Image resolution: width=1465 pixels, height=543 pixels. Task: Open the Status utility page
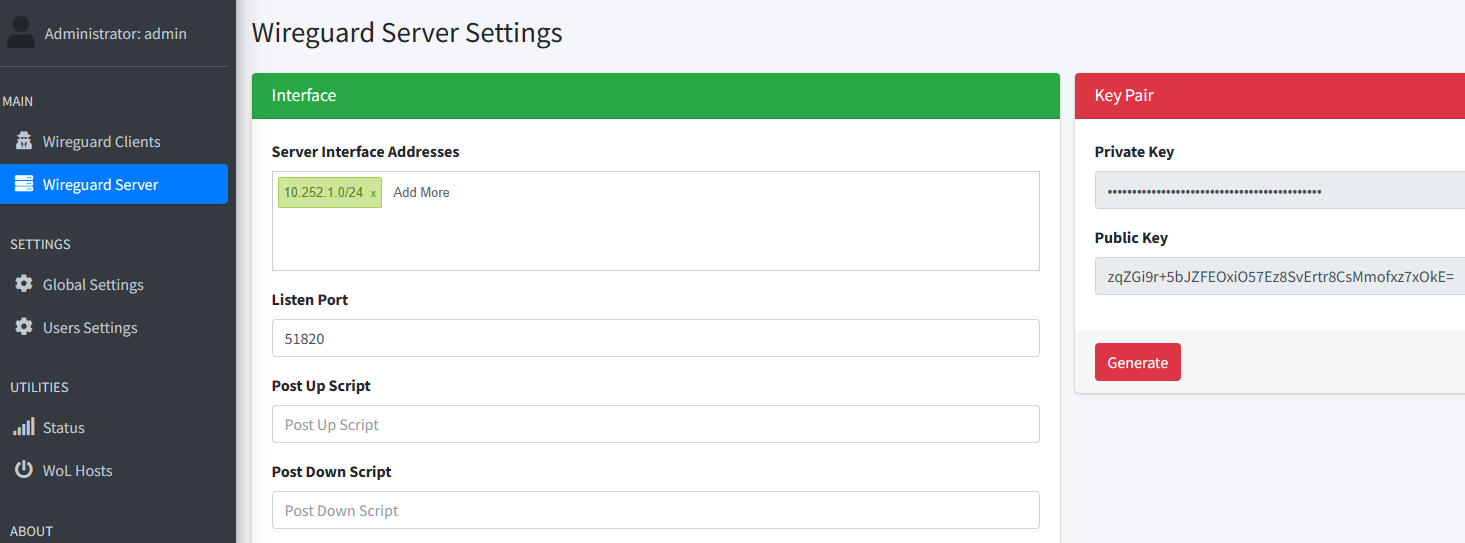click(64, 428)
